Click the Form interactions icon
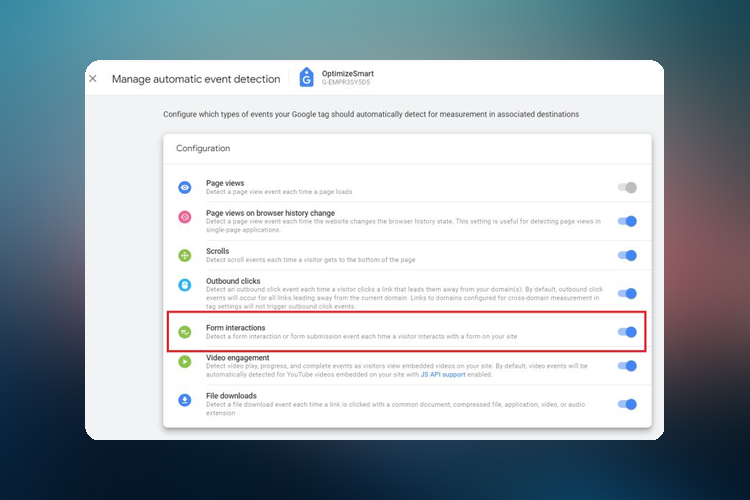Screen dimensions: 750x500 (185, 332)
